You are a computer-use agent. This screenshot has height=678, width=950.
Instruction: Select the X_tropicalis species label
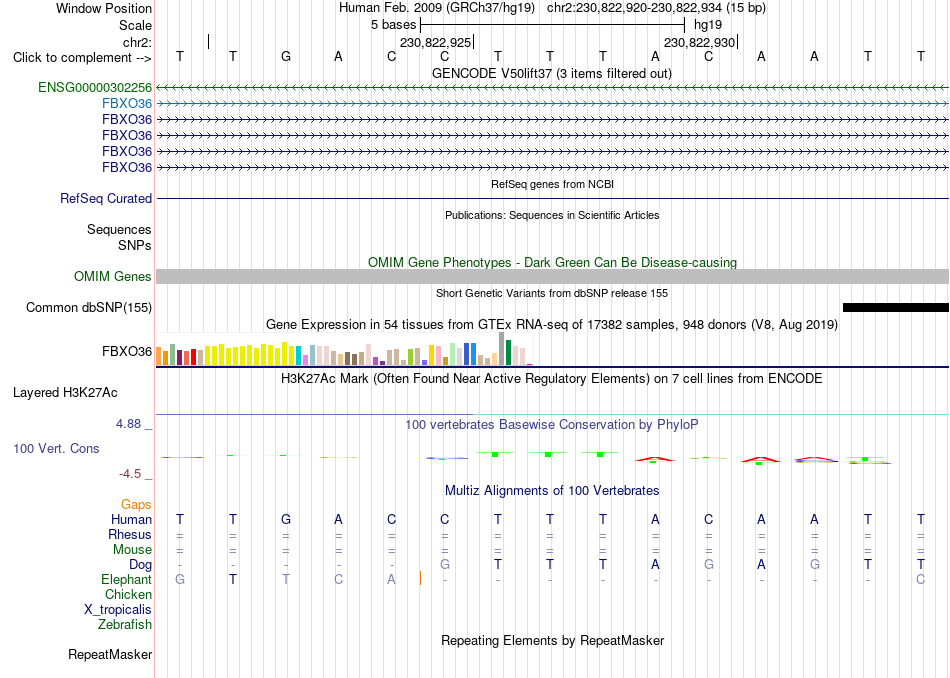[118, 610]
